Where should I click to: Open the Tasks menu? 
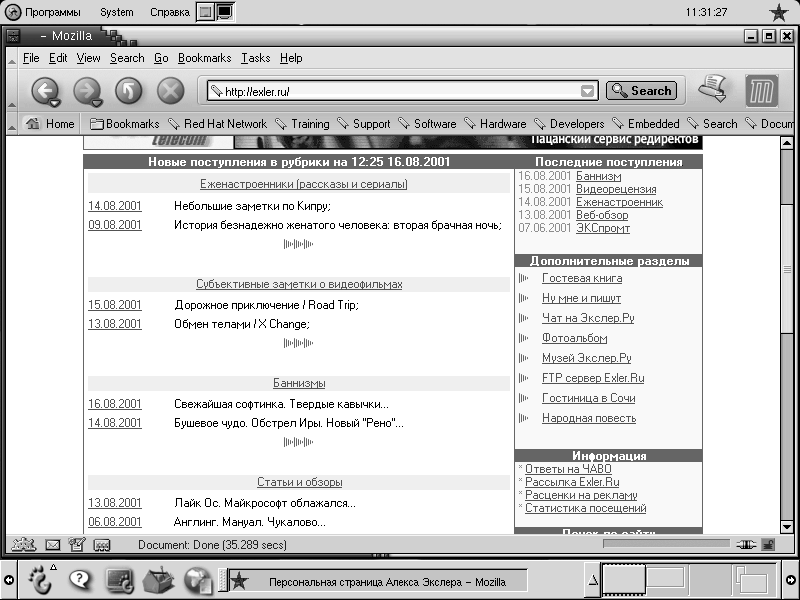pyautogui.click(x=255, y=58)
